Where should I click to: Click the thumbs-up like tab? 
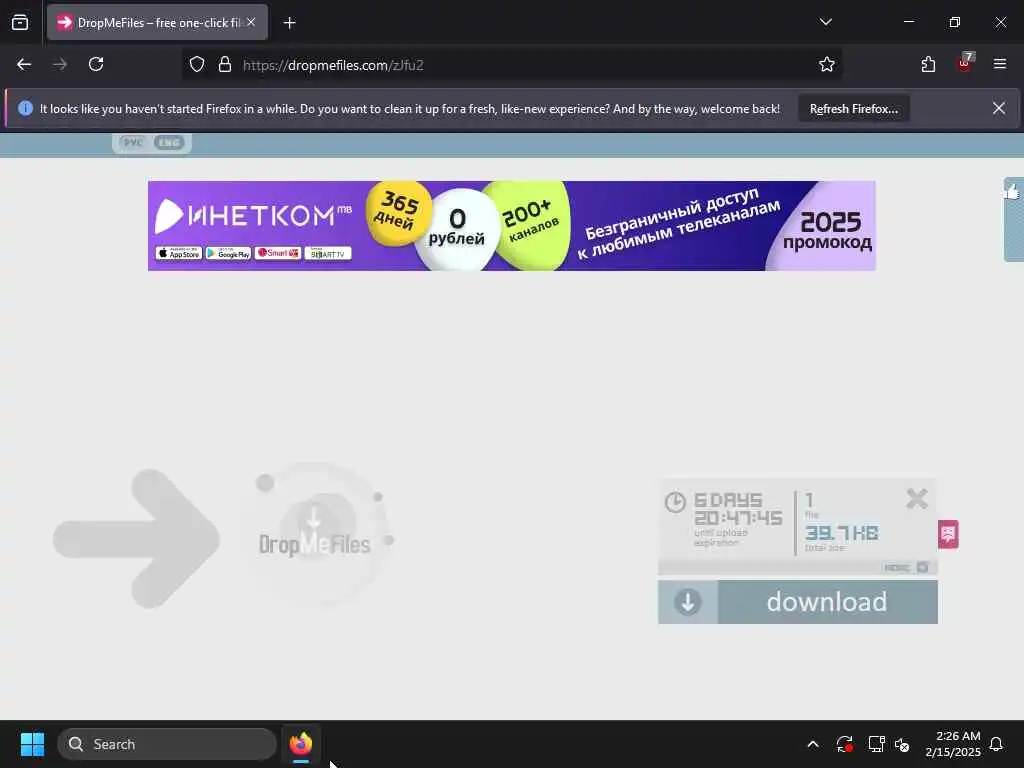pos(1014,218)
